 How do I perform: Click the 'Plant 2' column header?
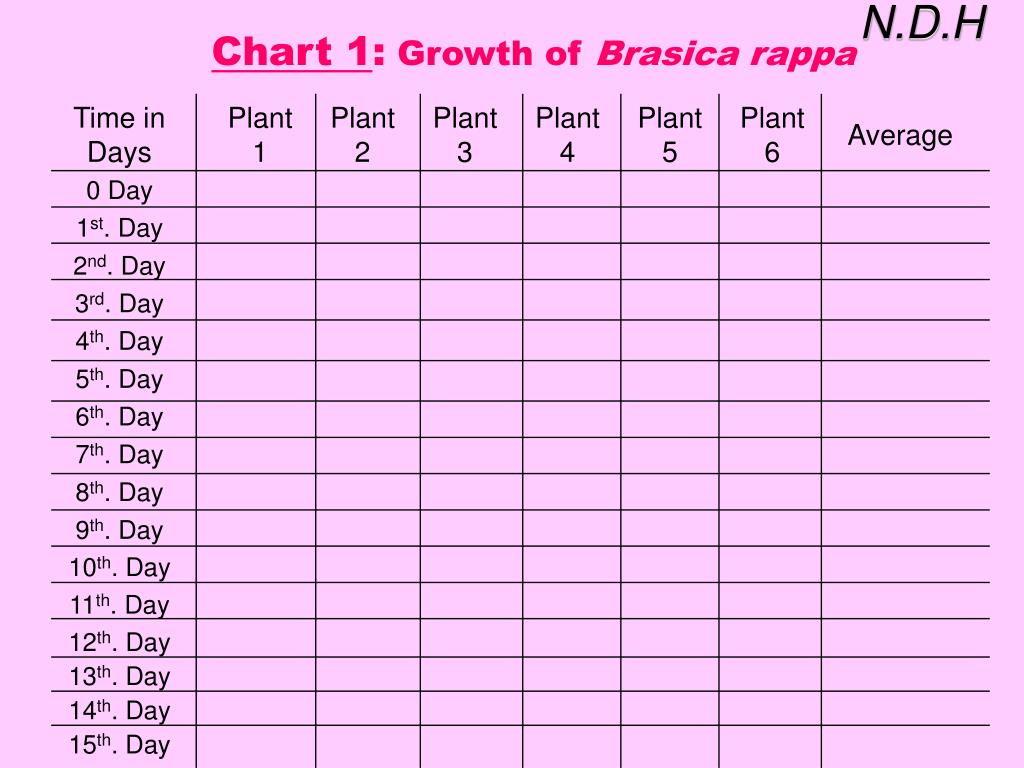[x=362, y=135]
